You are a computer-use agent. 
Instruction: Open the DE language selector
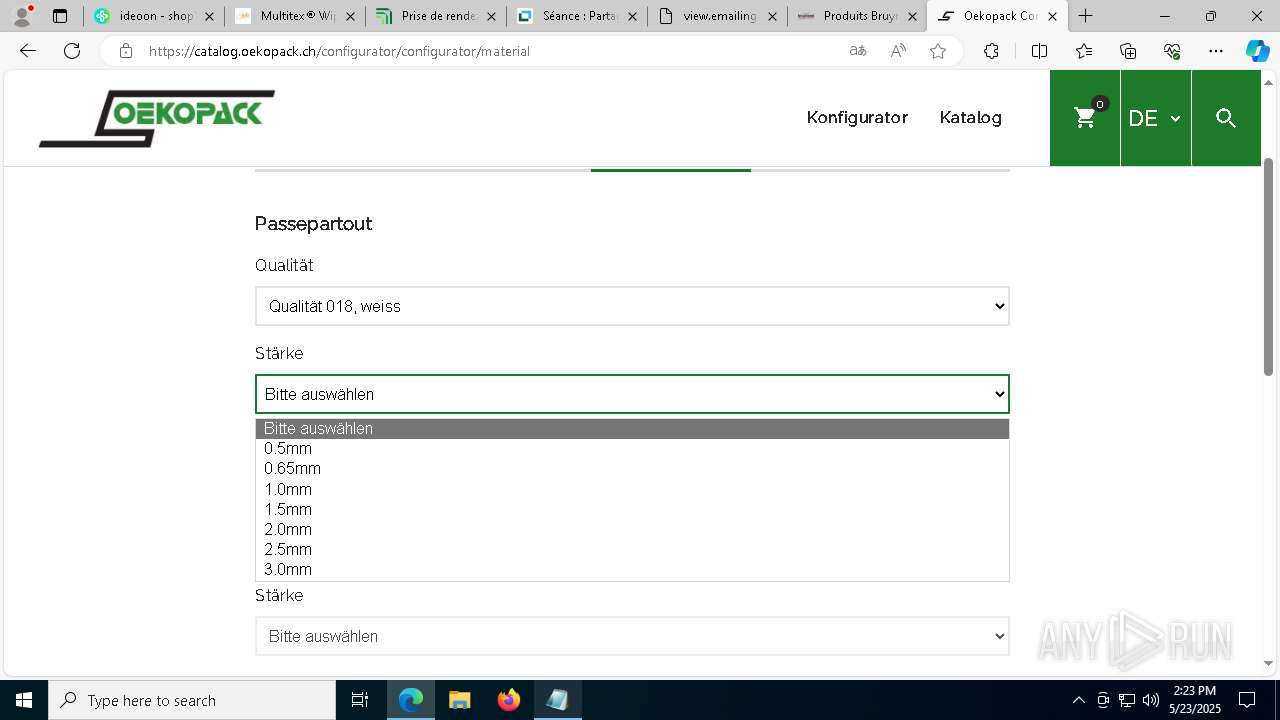[1155, 118]
